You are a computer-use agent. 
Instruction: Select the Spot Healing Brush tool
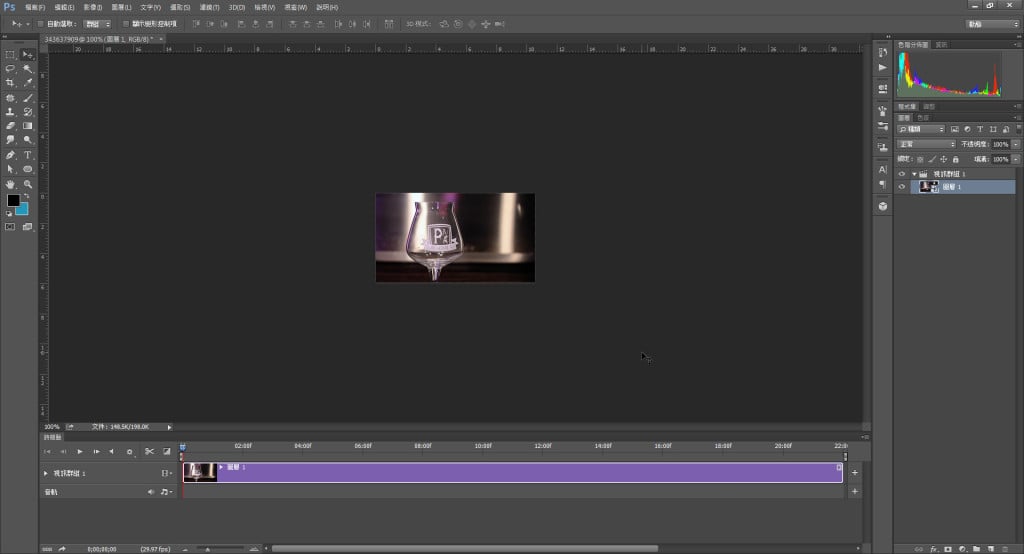[x=10, y=98]
